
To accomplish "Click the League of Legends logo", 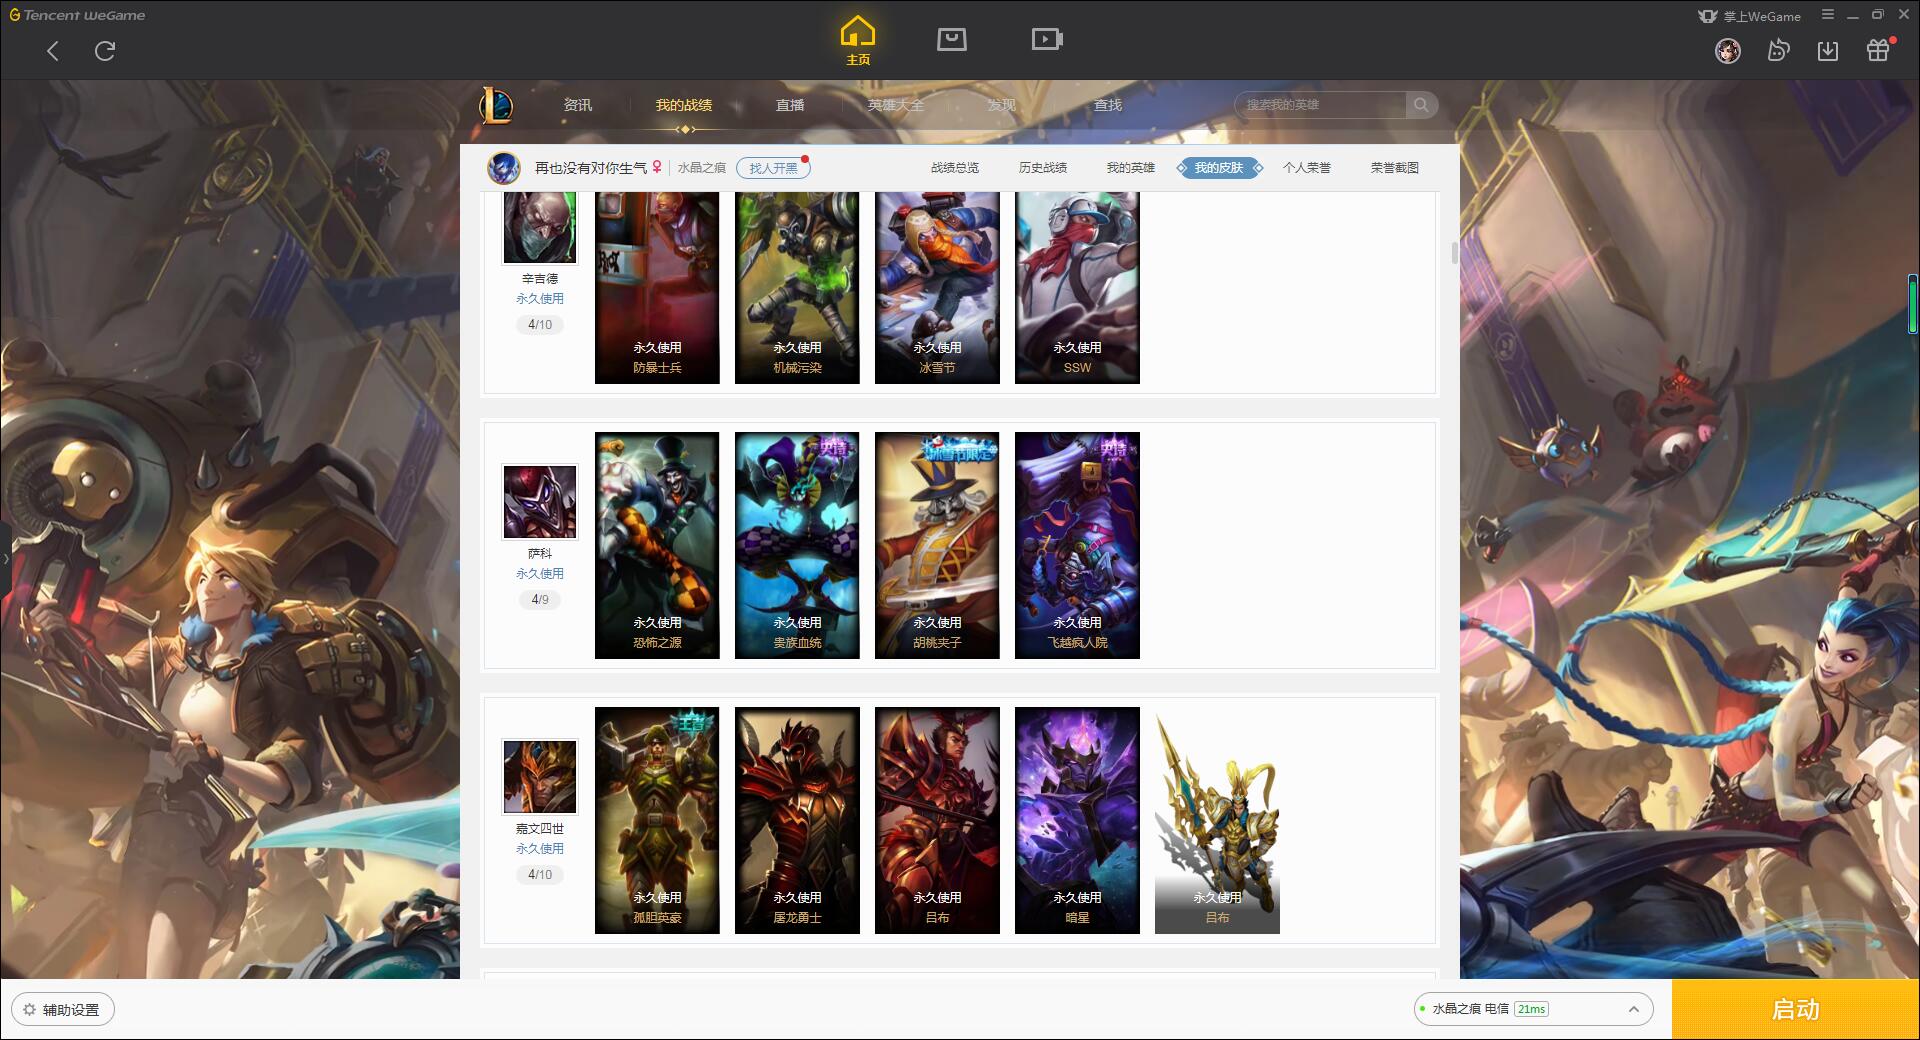I will coord(496,105).
